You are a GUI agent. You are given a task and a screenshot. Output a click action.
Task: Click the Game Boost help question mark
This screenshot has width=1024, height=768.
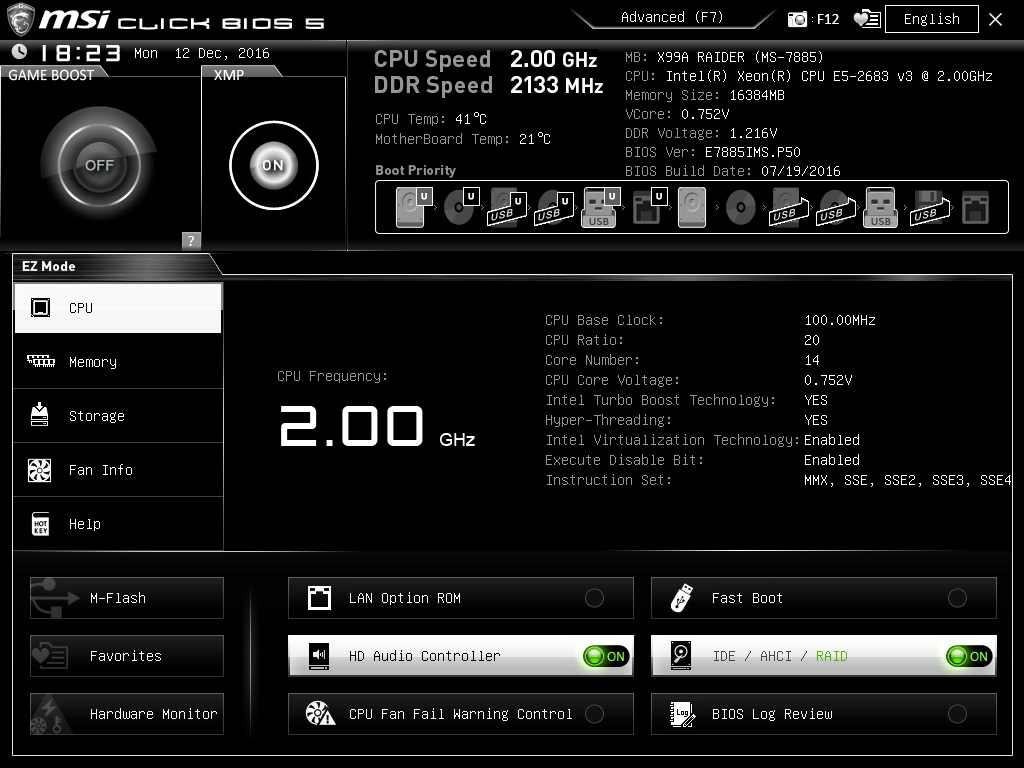[x=191, y=240]
